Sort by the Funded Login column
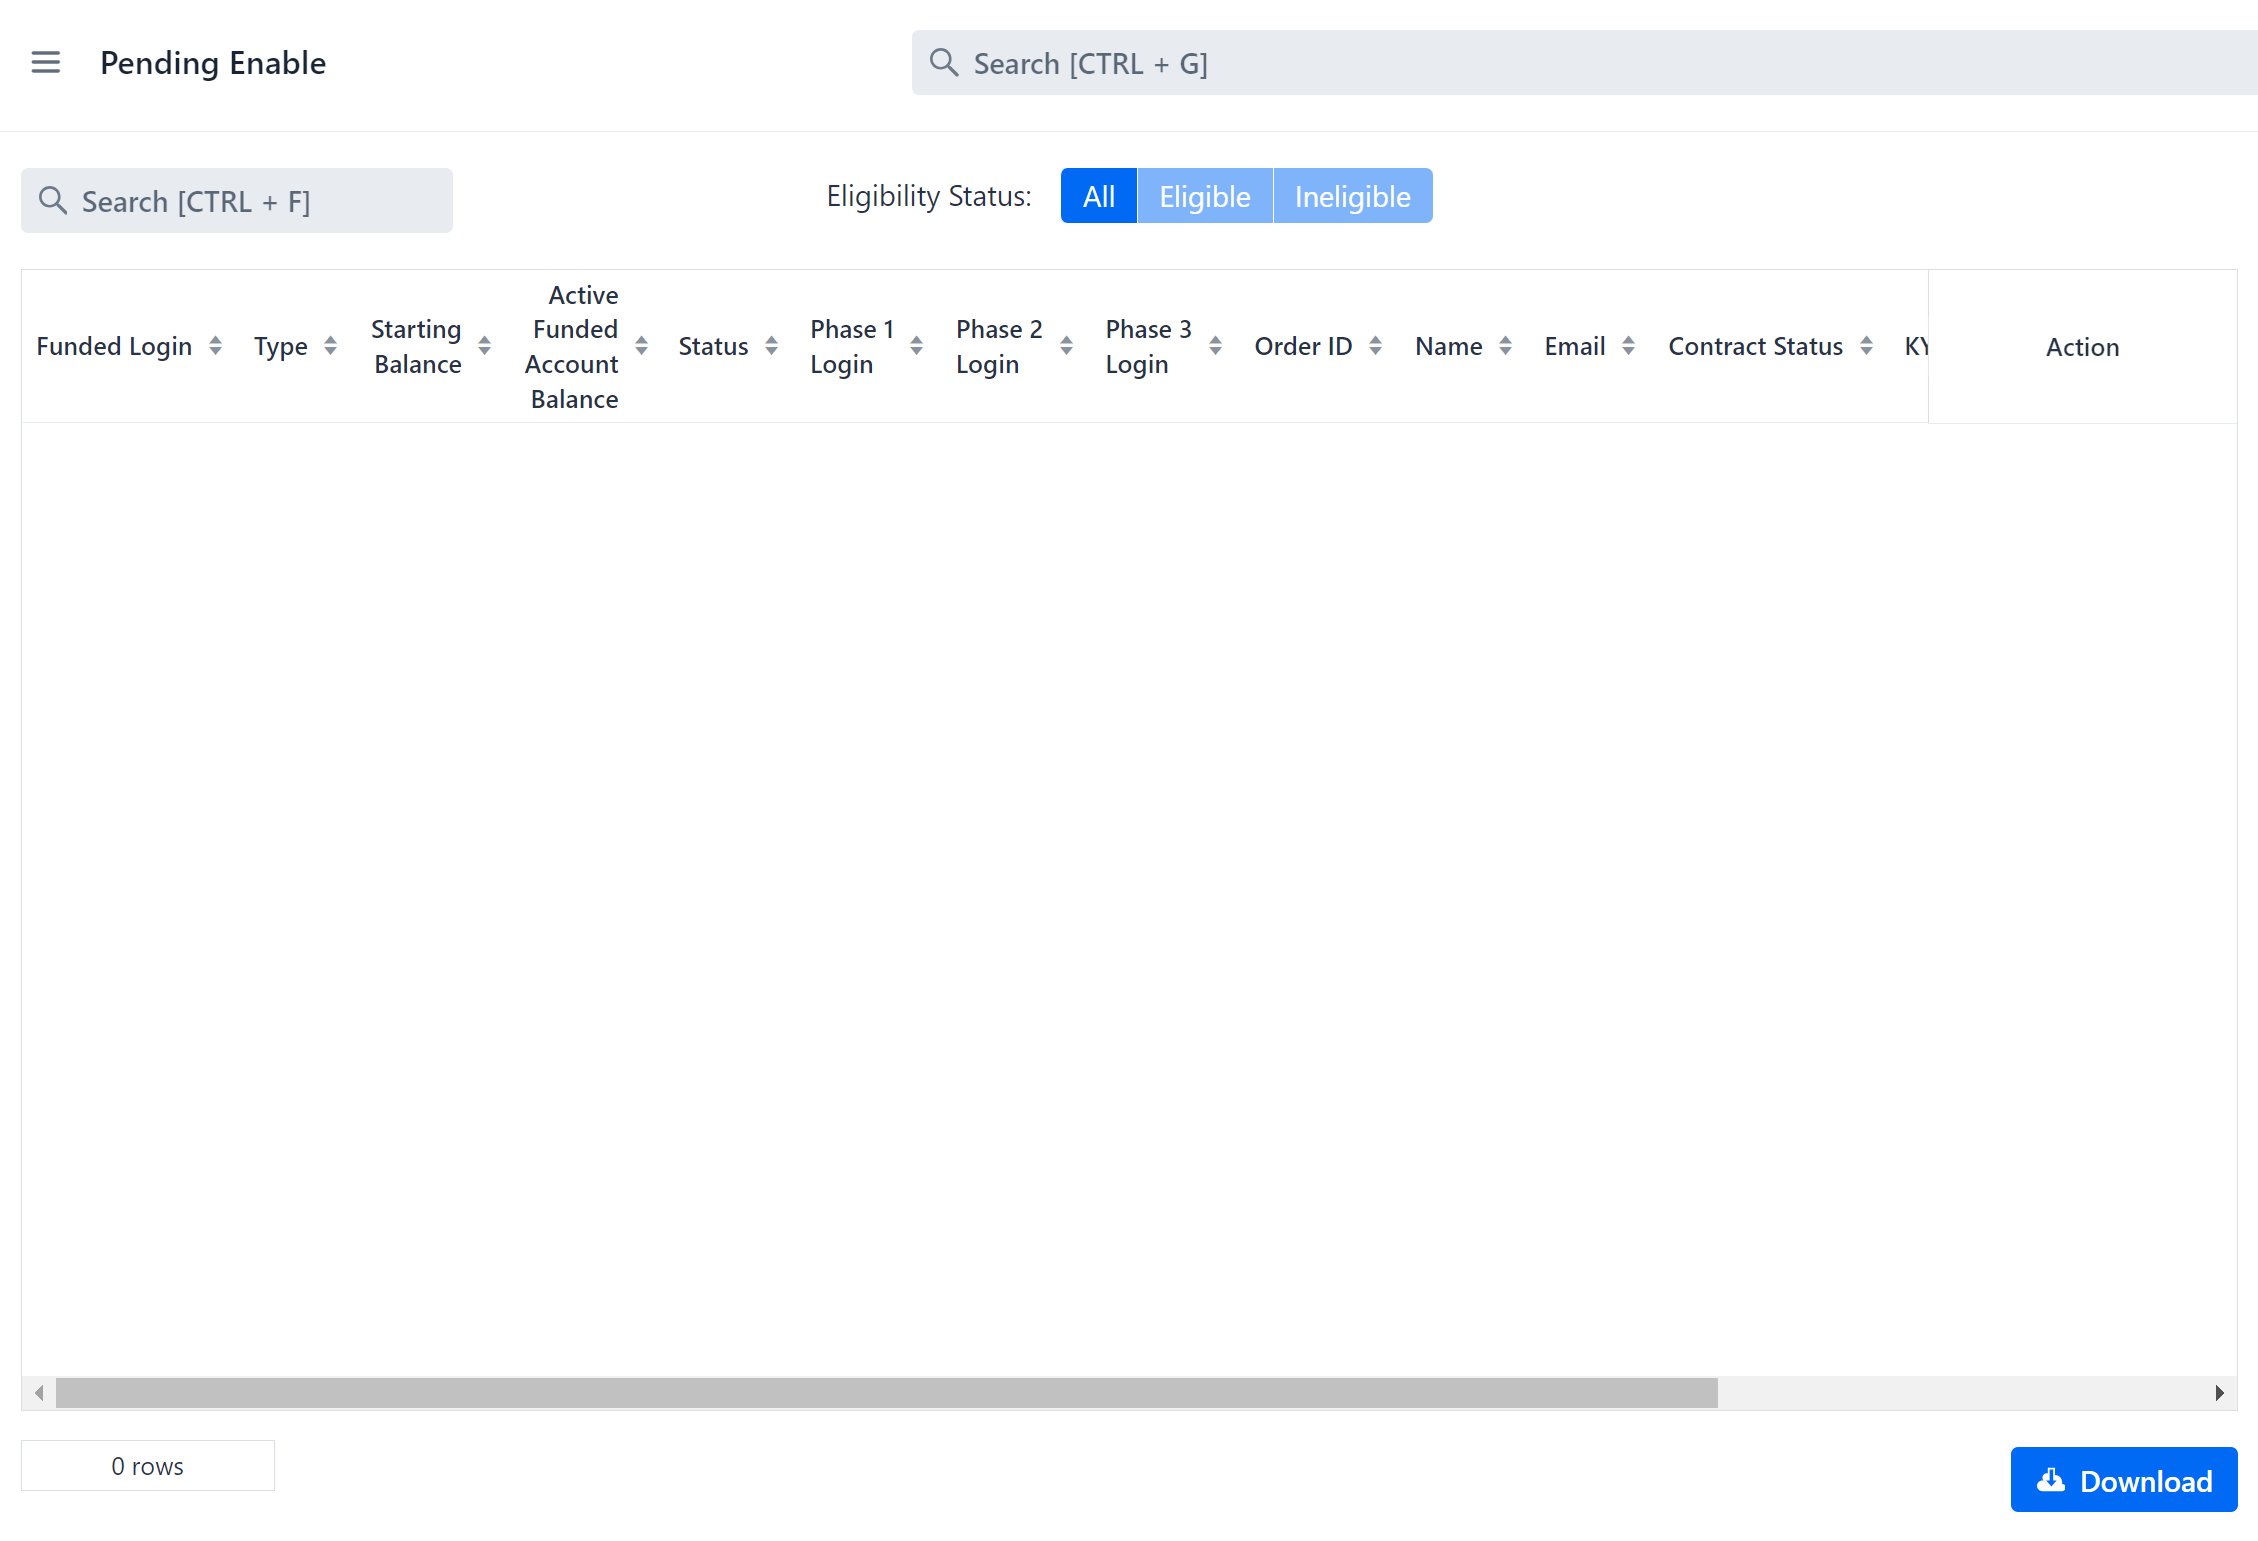 click(215, 346)
